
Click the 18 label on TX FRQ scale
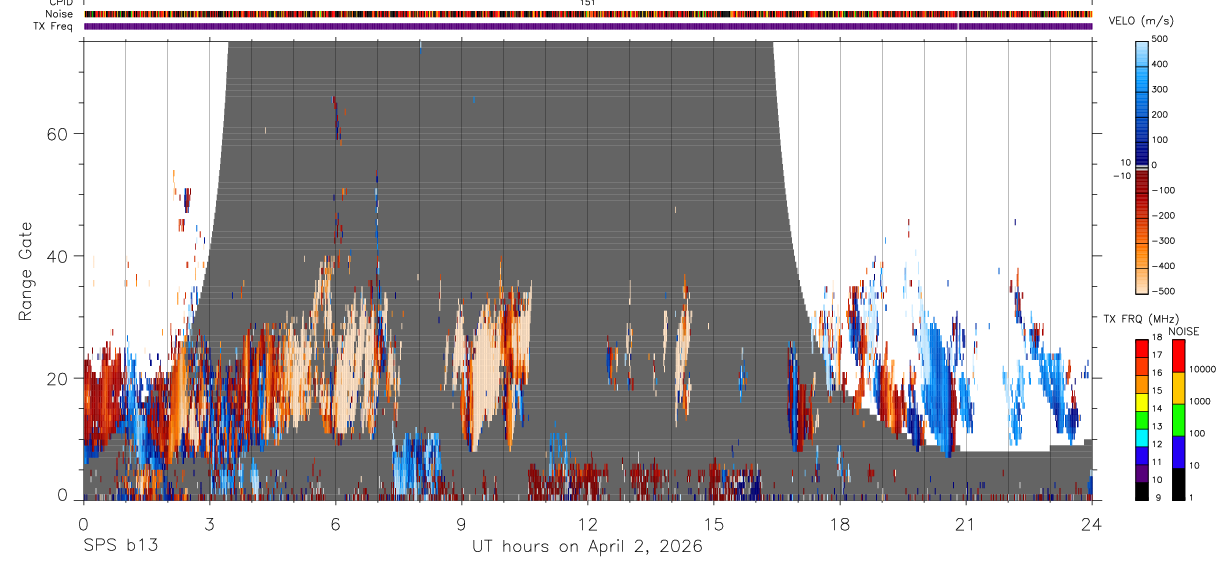coord(1158,337)
